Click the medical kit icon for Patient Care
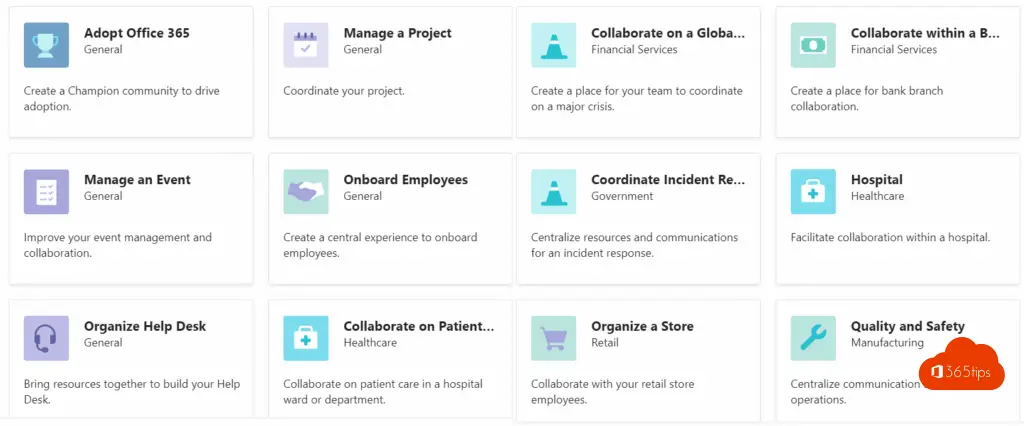Screen dimensions: 1024x426 pos(306,338)
